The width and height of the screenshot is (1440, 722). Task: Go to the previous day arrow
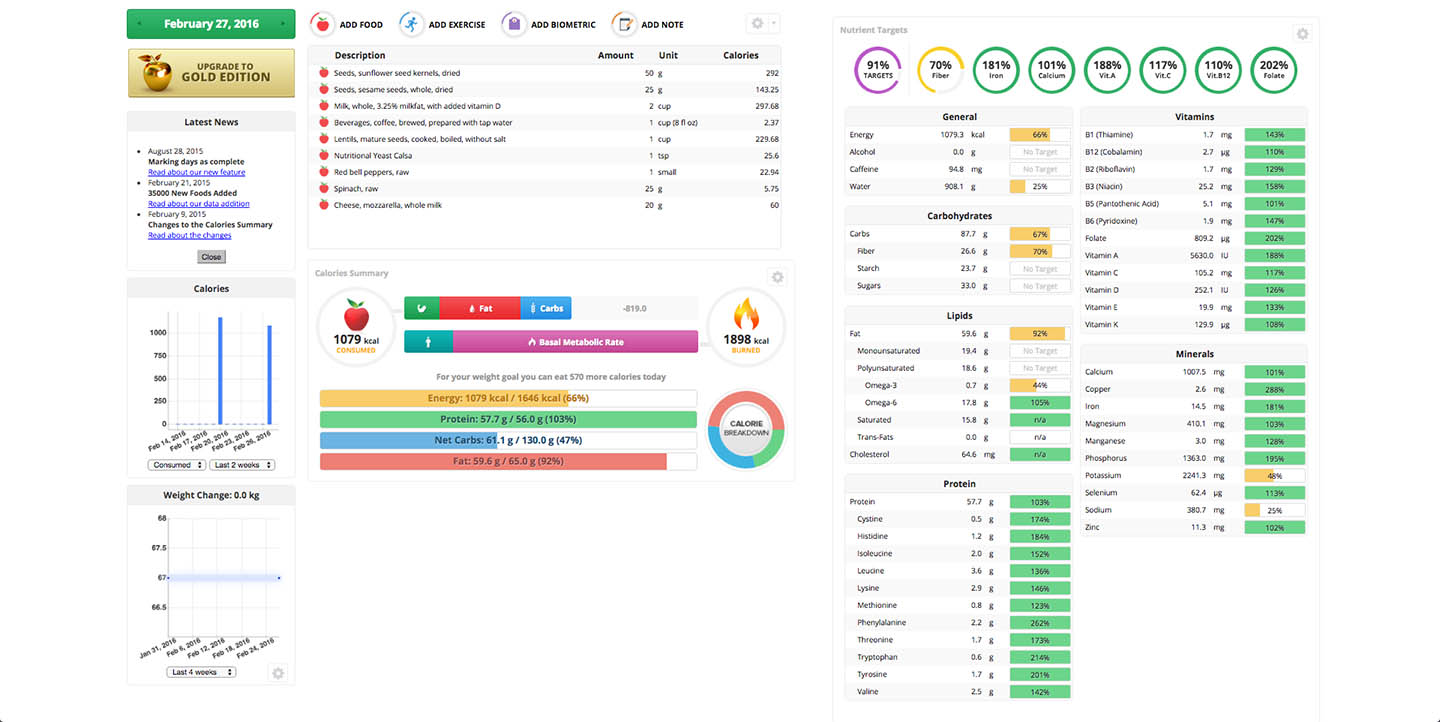coord(140,24)
